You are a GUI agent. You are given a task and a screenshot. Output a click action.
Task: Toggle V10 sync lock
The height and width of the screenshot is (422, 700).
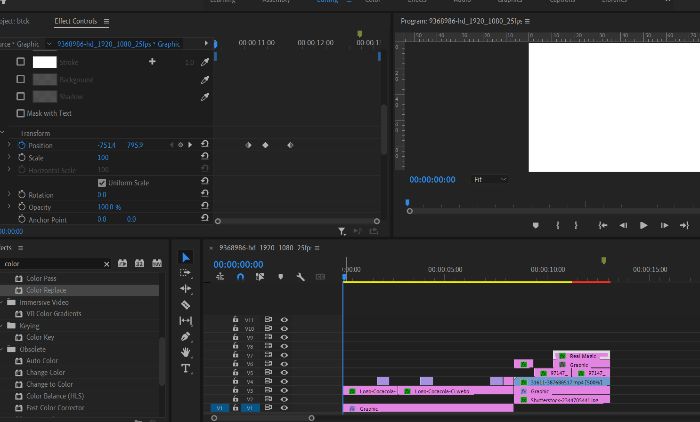click(268, 328)
